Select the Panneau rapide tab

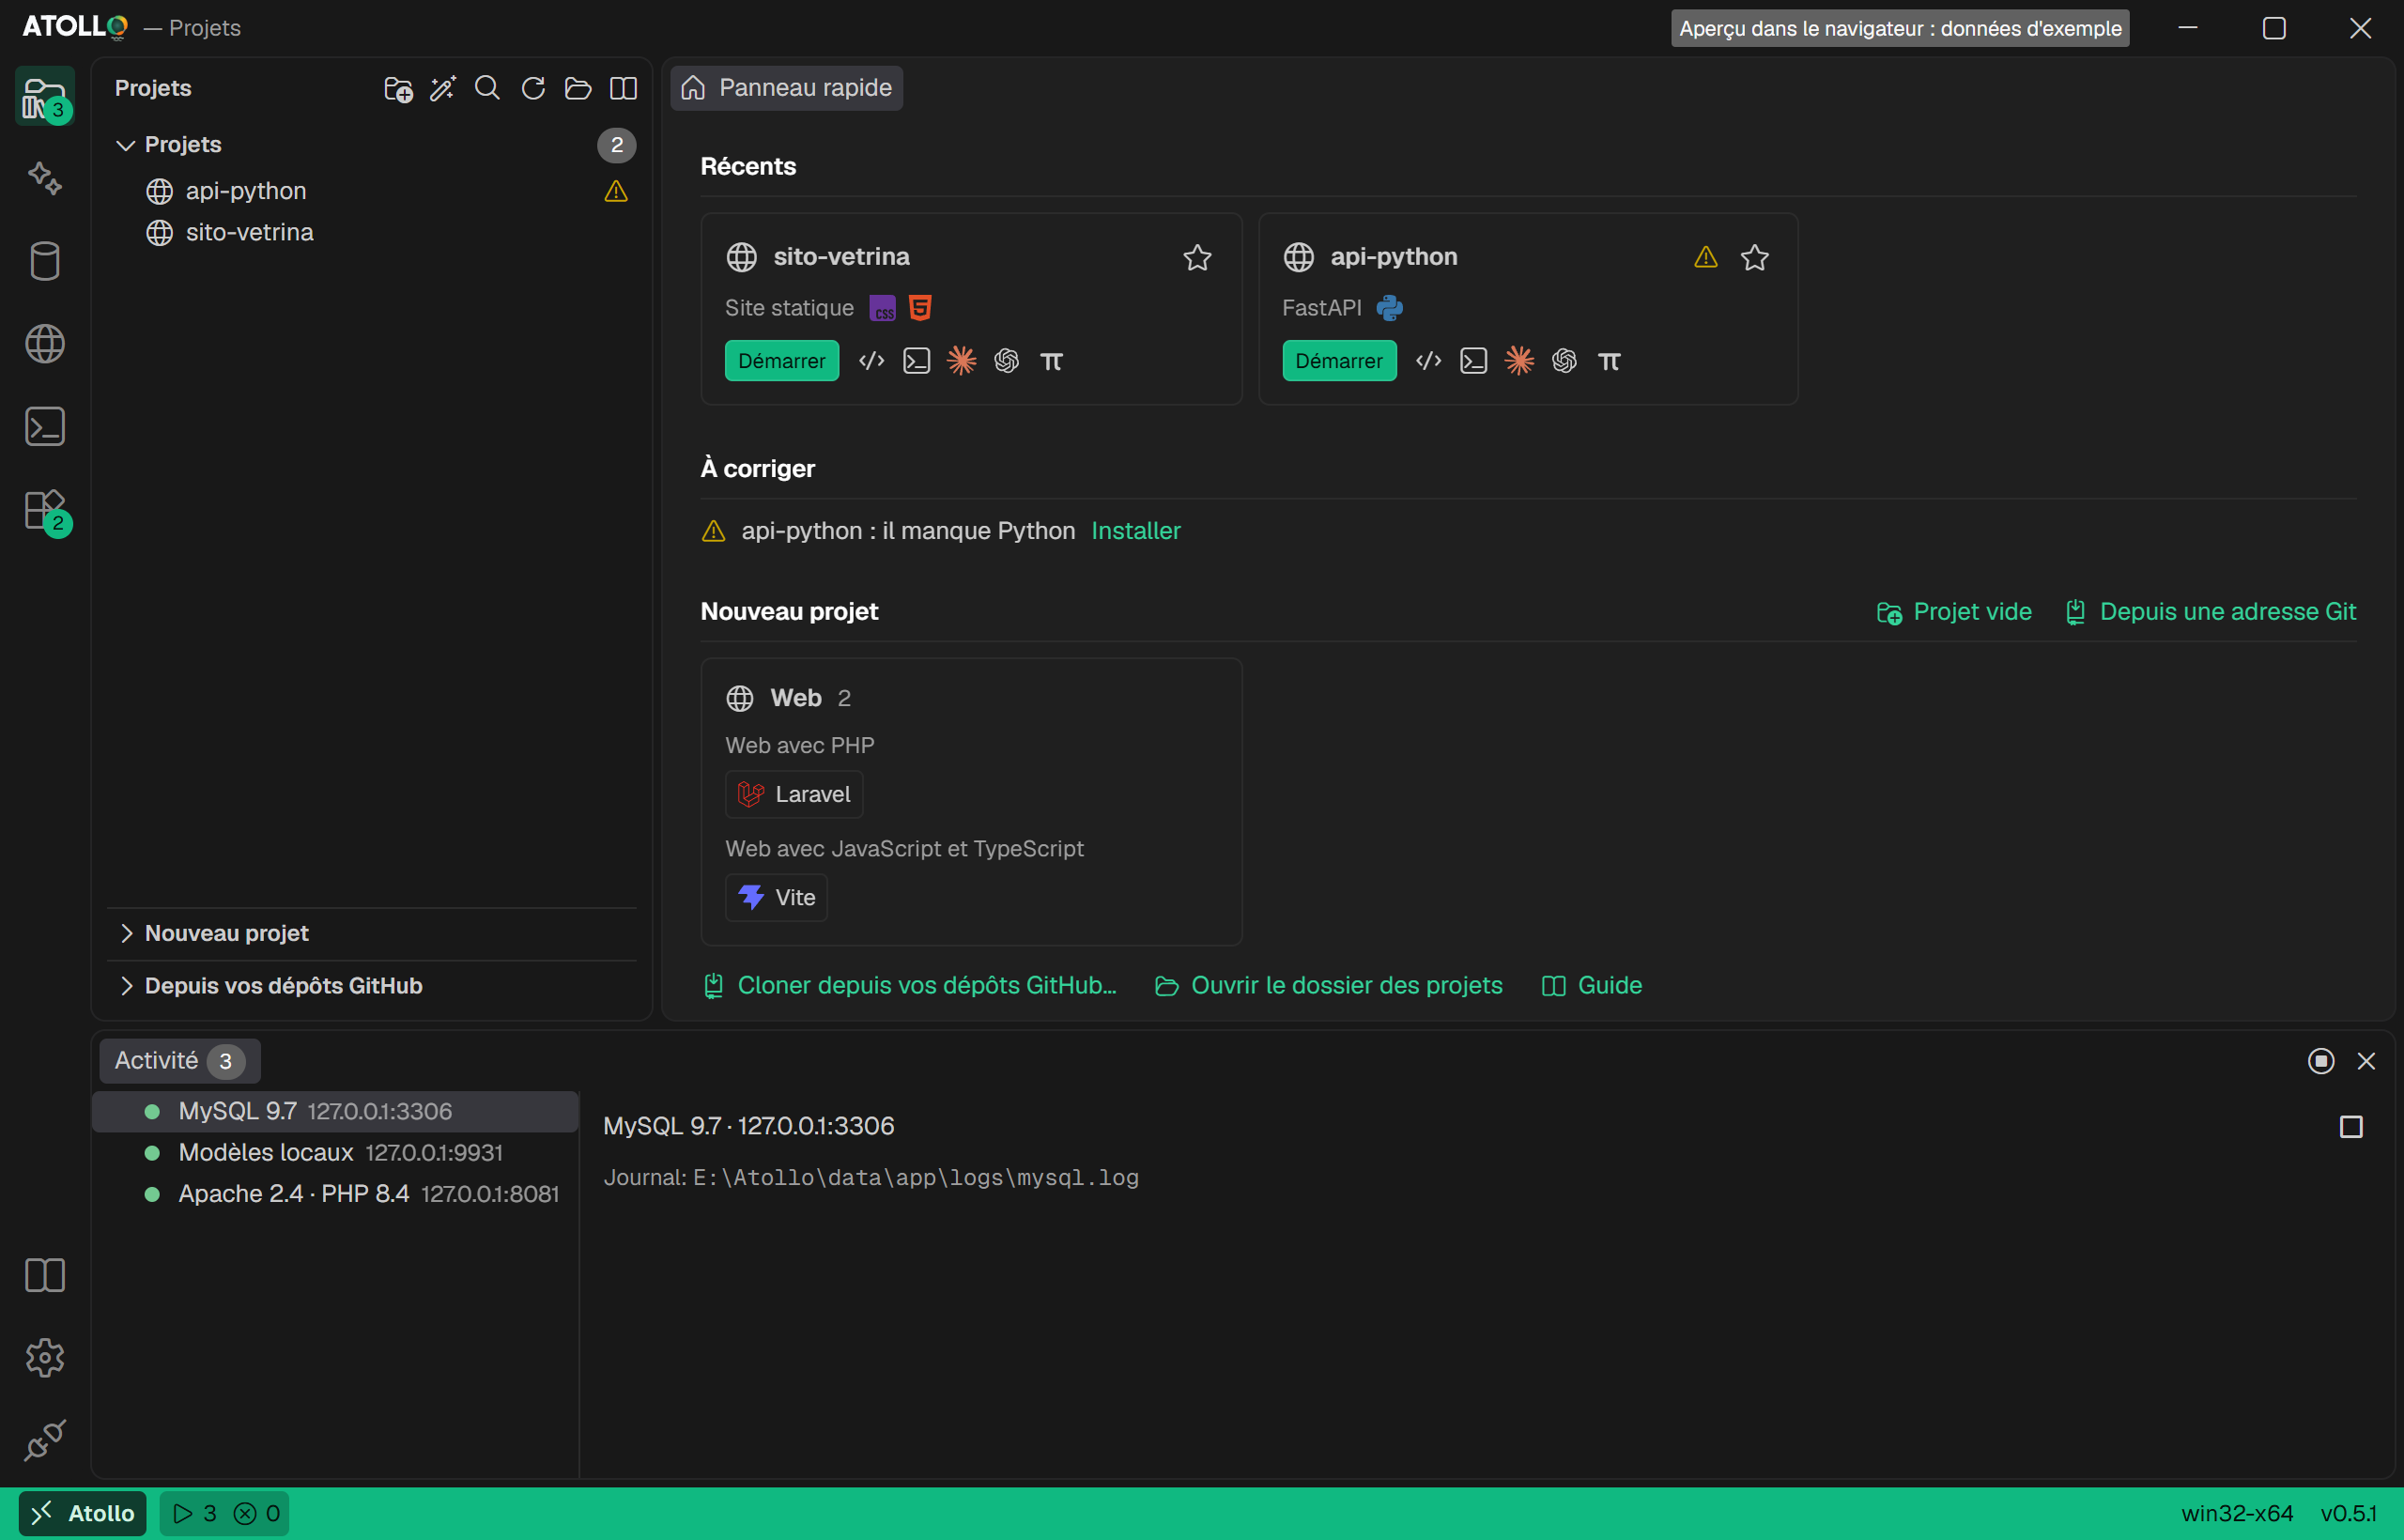[786, 89]
